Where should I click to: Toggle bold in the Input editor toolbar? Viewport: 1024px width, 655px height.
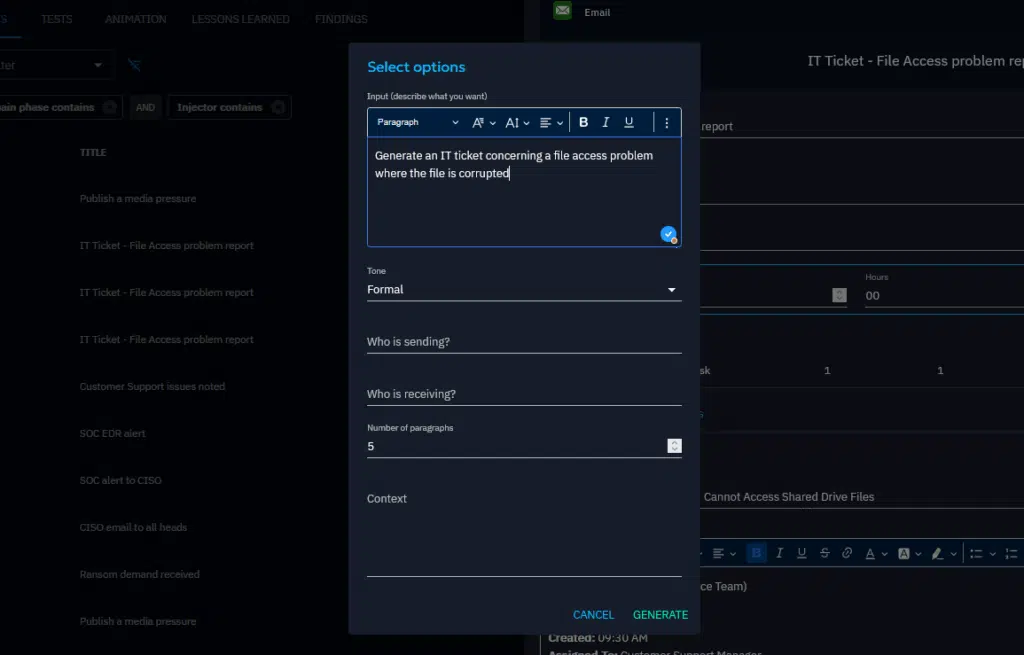pos(584,122)
